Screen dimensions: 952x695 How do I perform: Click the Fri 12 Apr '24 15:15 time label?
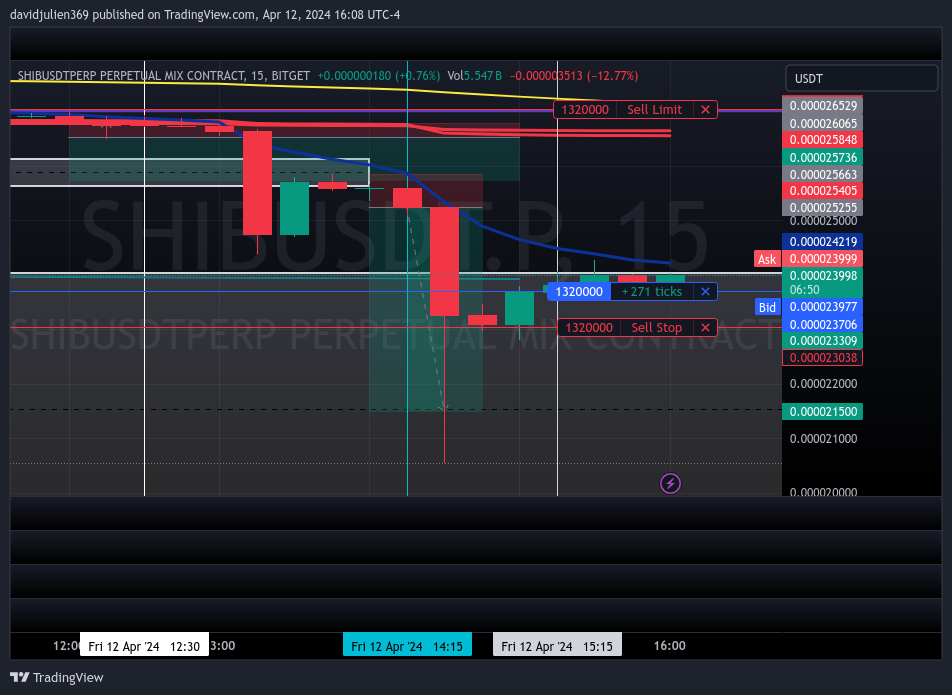pyautogui.click(x=557, y=646)
